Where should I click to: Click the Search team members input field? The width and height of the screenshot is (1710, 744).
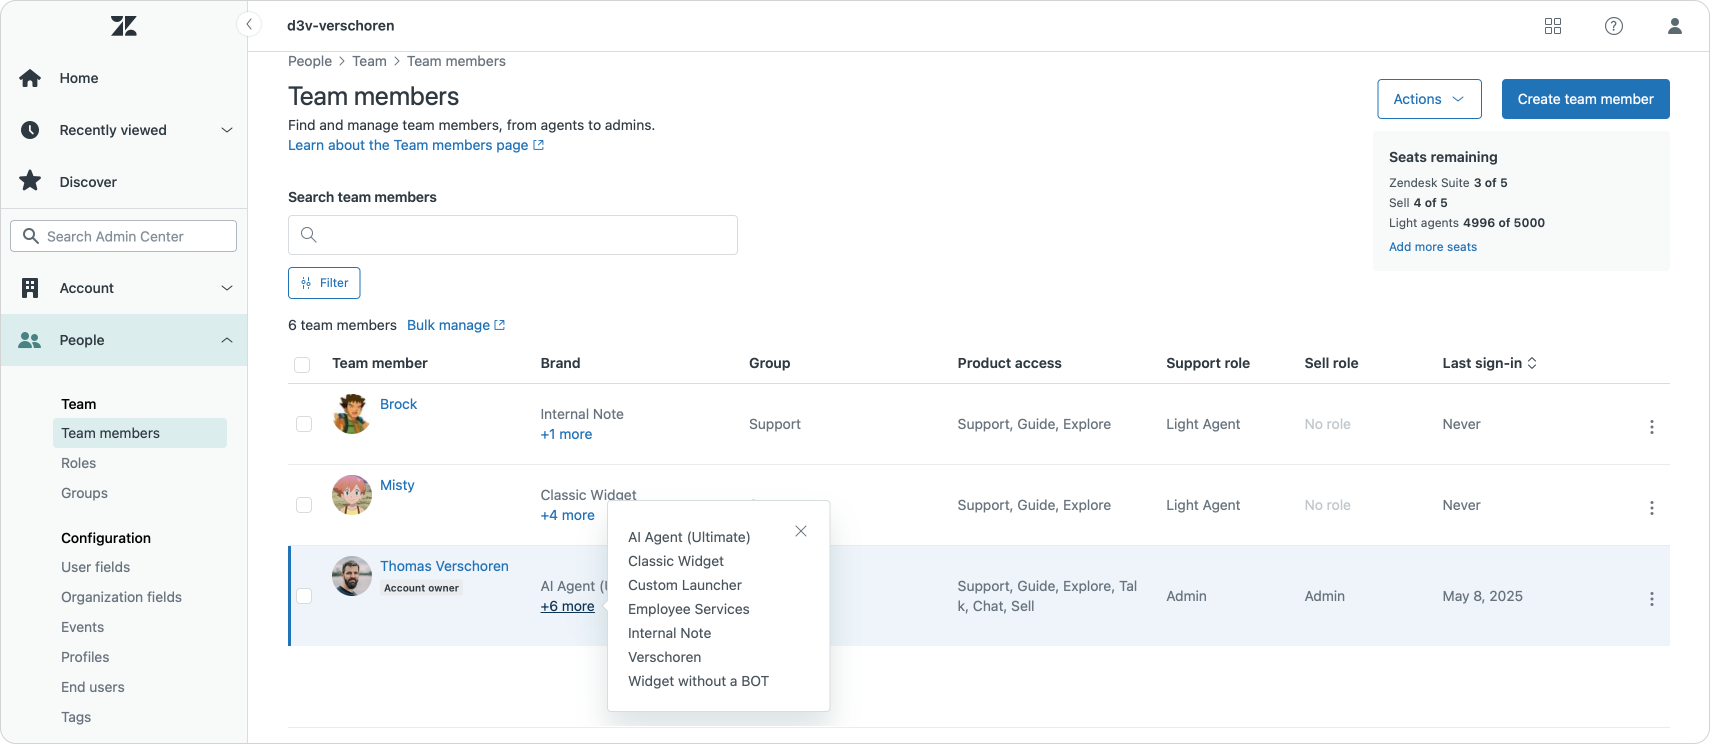pos(513,235)
